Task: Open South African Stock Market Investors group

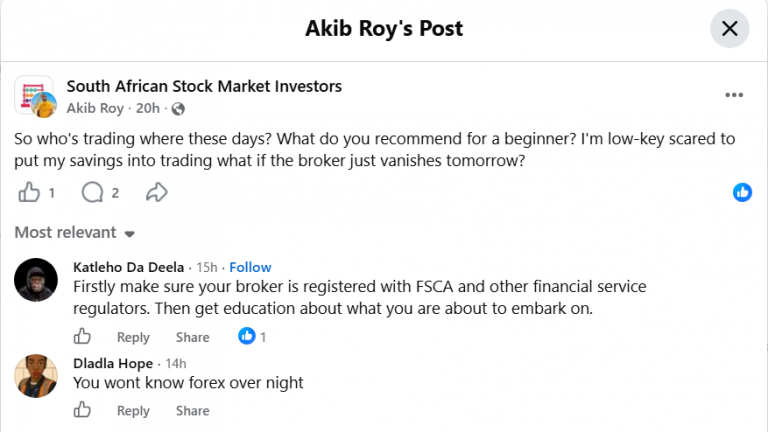Action: tap(204, 86)
